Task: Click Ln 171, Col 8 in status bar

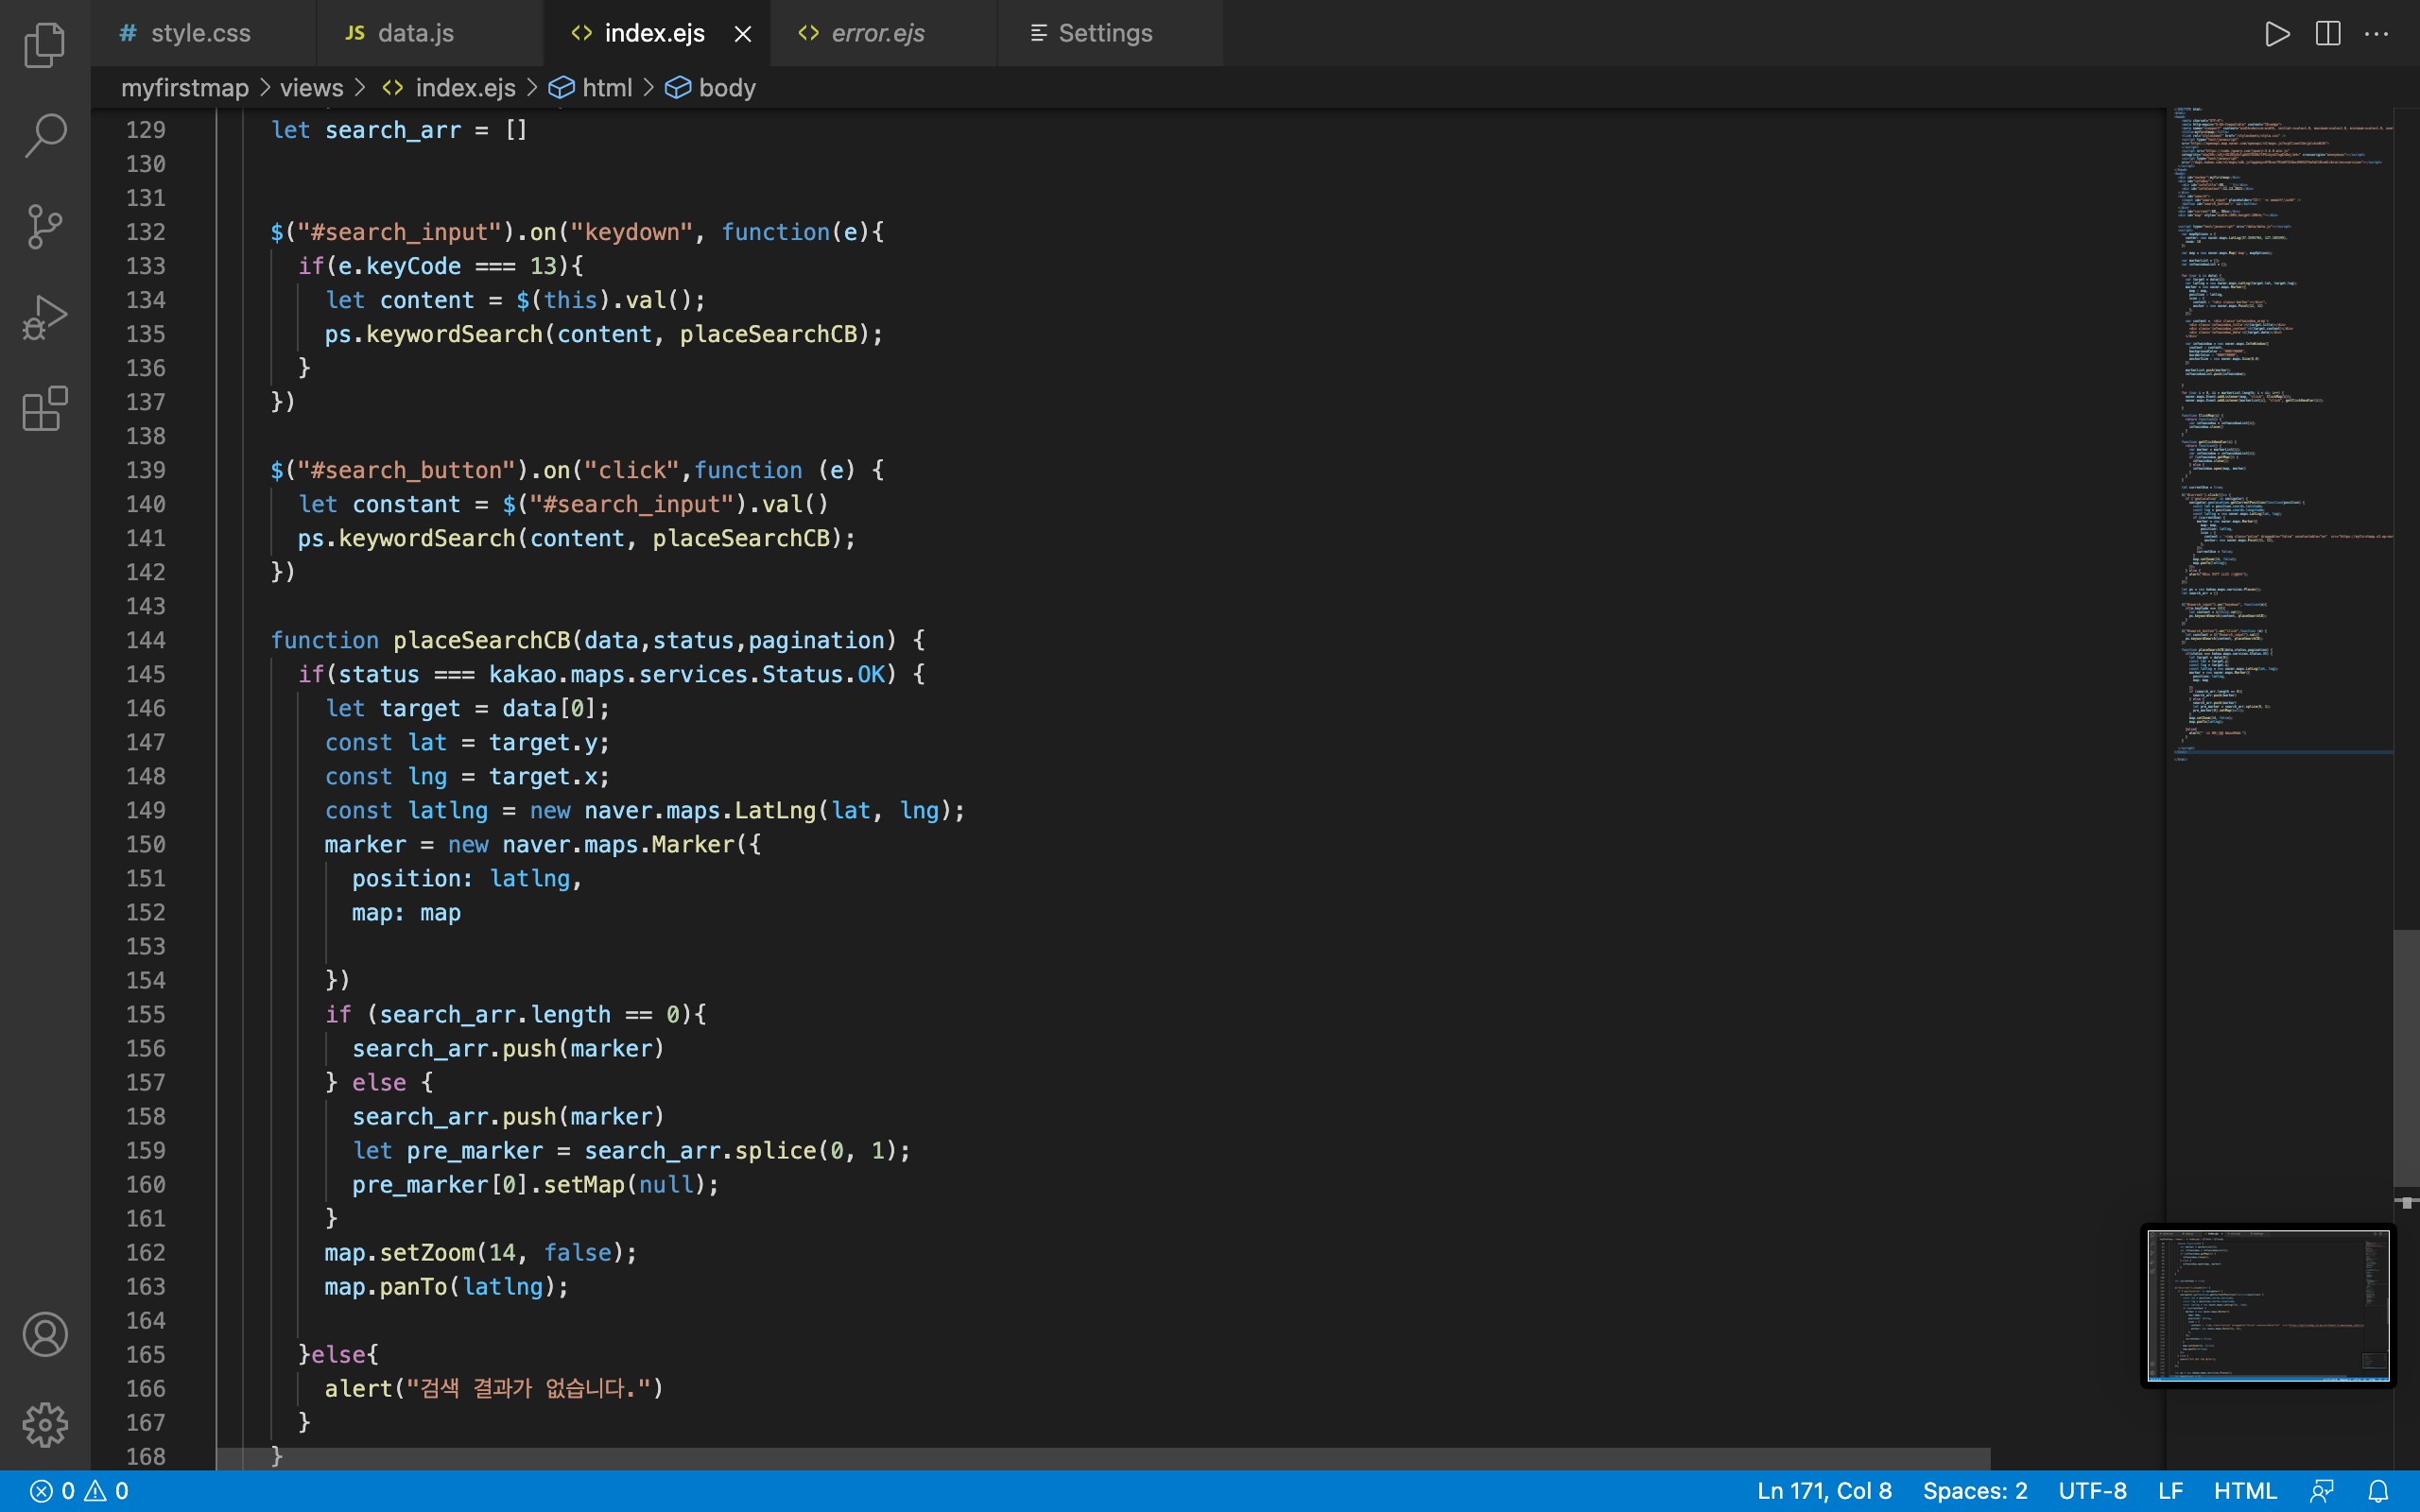Action: point(1824,1491)
